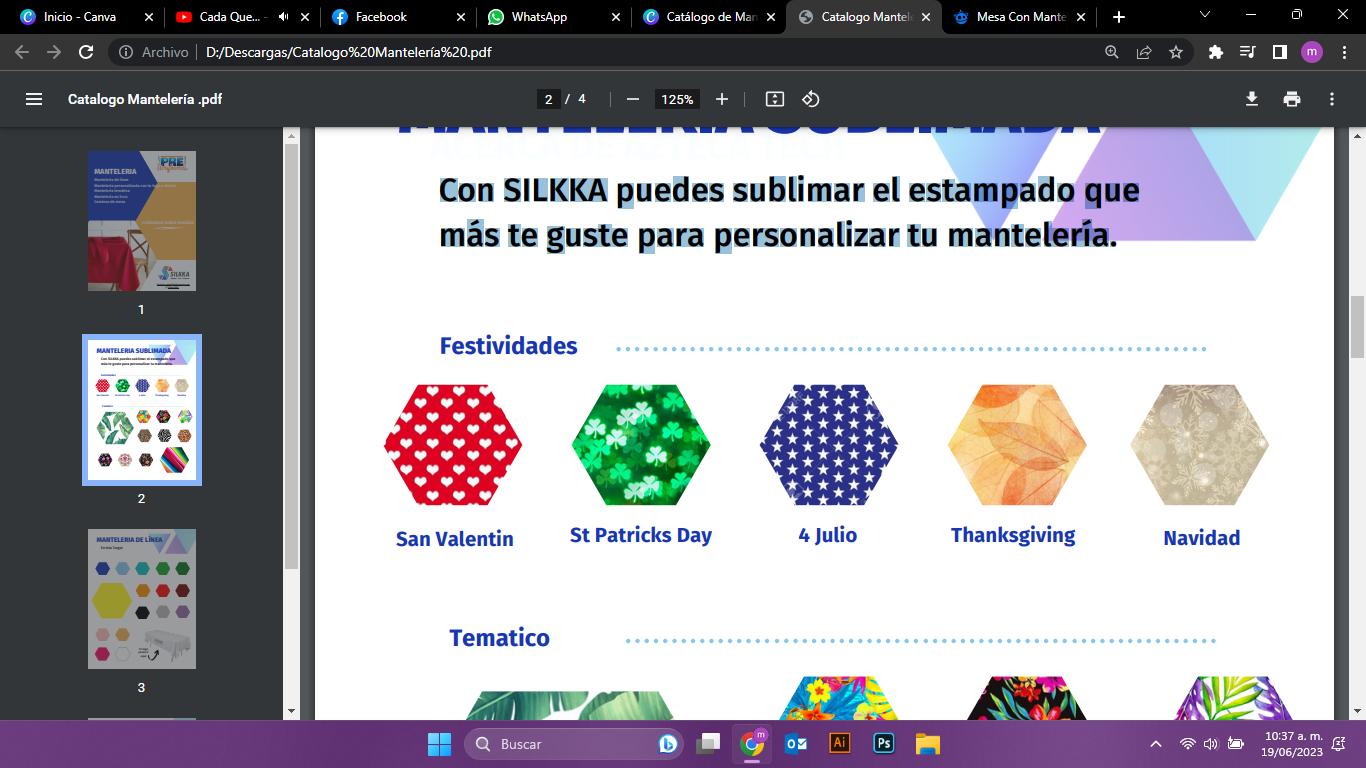The image size is (1366, 768).
Task: Open the Chrome profile avatar
Action: coord(1311,52)
